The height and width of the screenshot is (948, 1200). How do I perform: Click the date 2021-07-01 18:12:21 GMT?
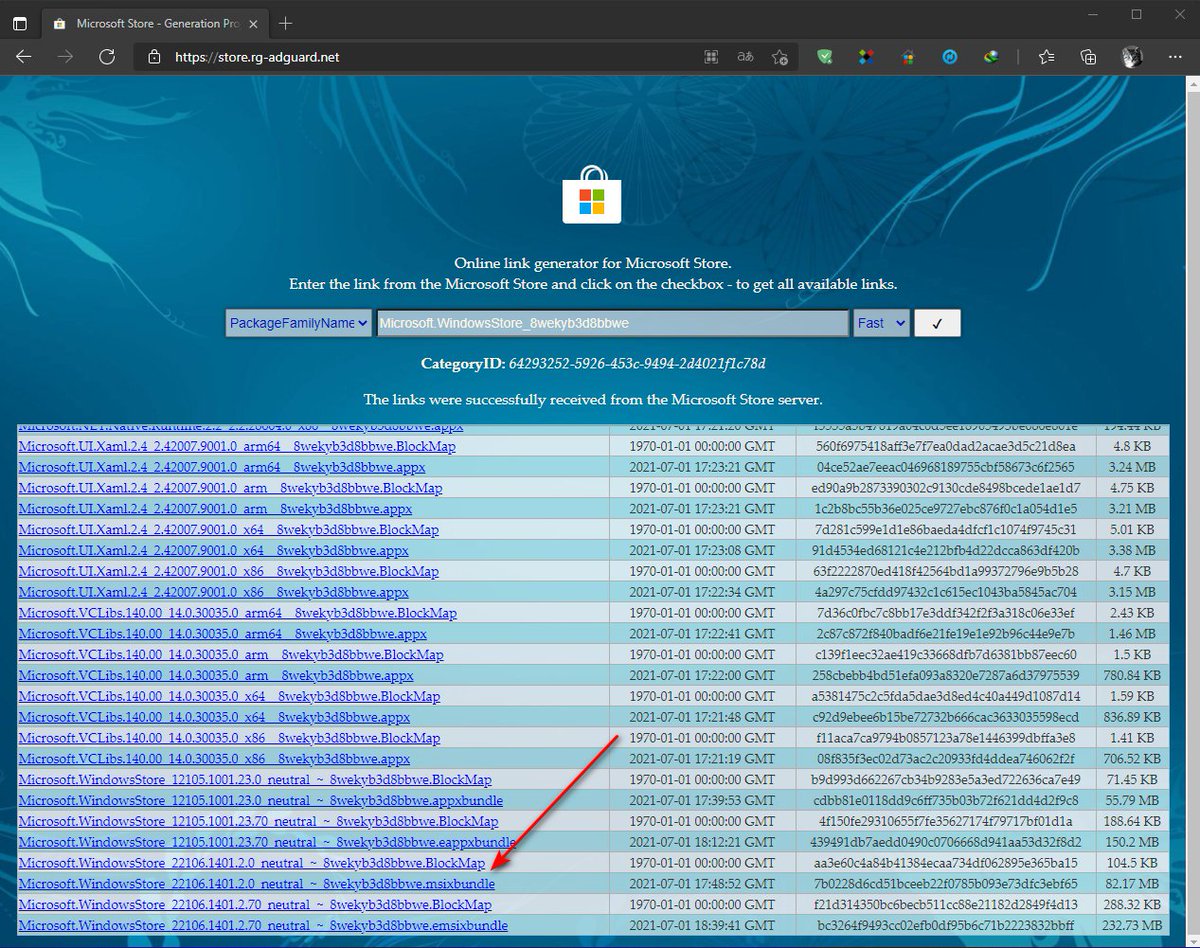pyautogui.click(x=702, y=842)
